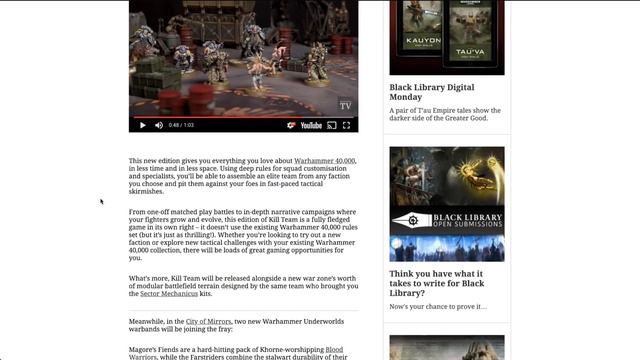Viewport: 640px width, 360px height.
Task: Mute the video volume speaker icon
Action: pyautogui.click(x=159, y=125)
